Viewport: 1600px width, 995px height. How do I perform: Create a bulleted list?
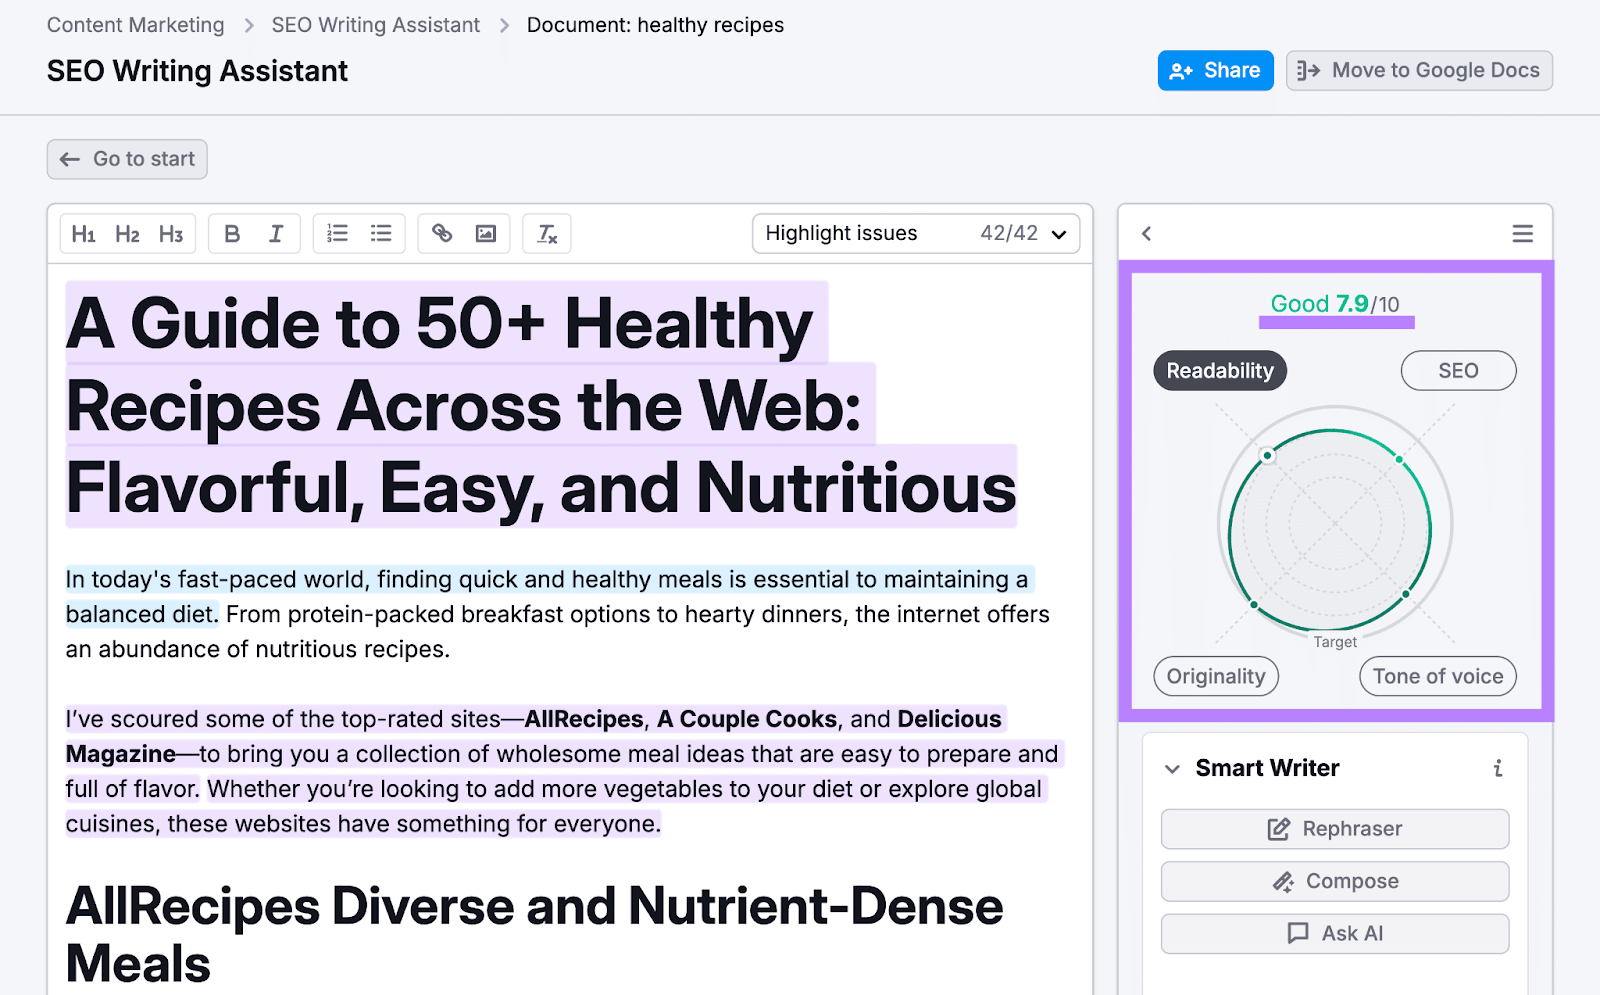click(x=381, y=233)
